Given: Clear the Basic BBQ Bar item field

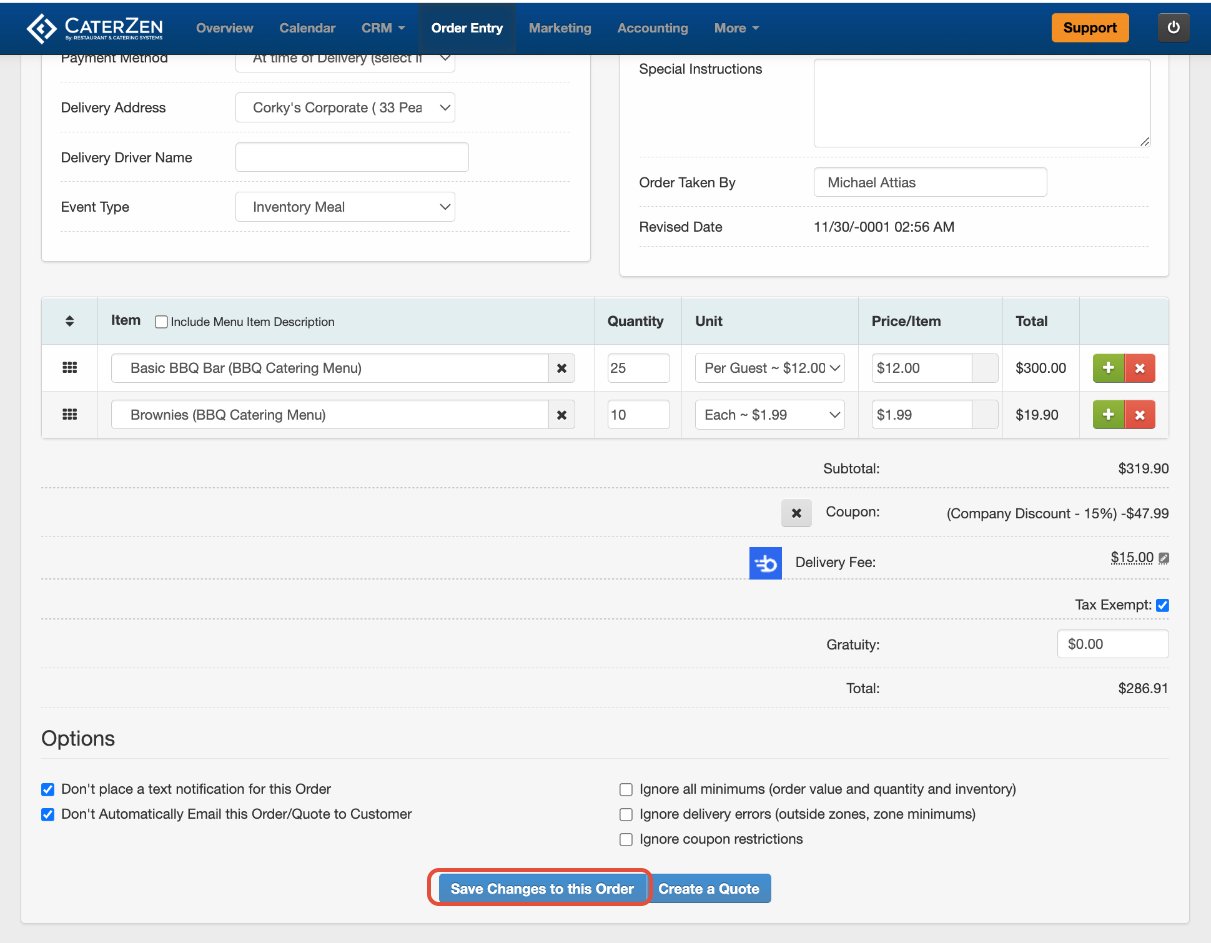Looking at the screenshot, I should pyautogui.click(x=561, y=368).
